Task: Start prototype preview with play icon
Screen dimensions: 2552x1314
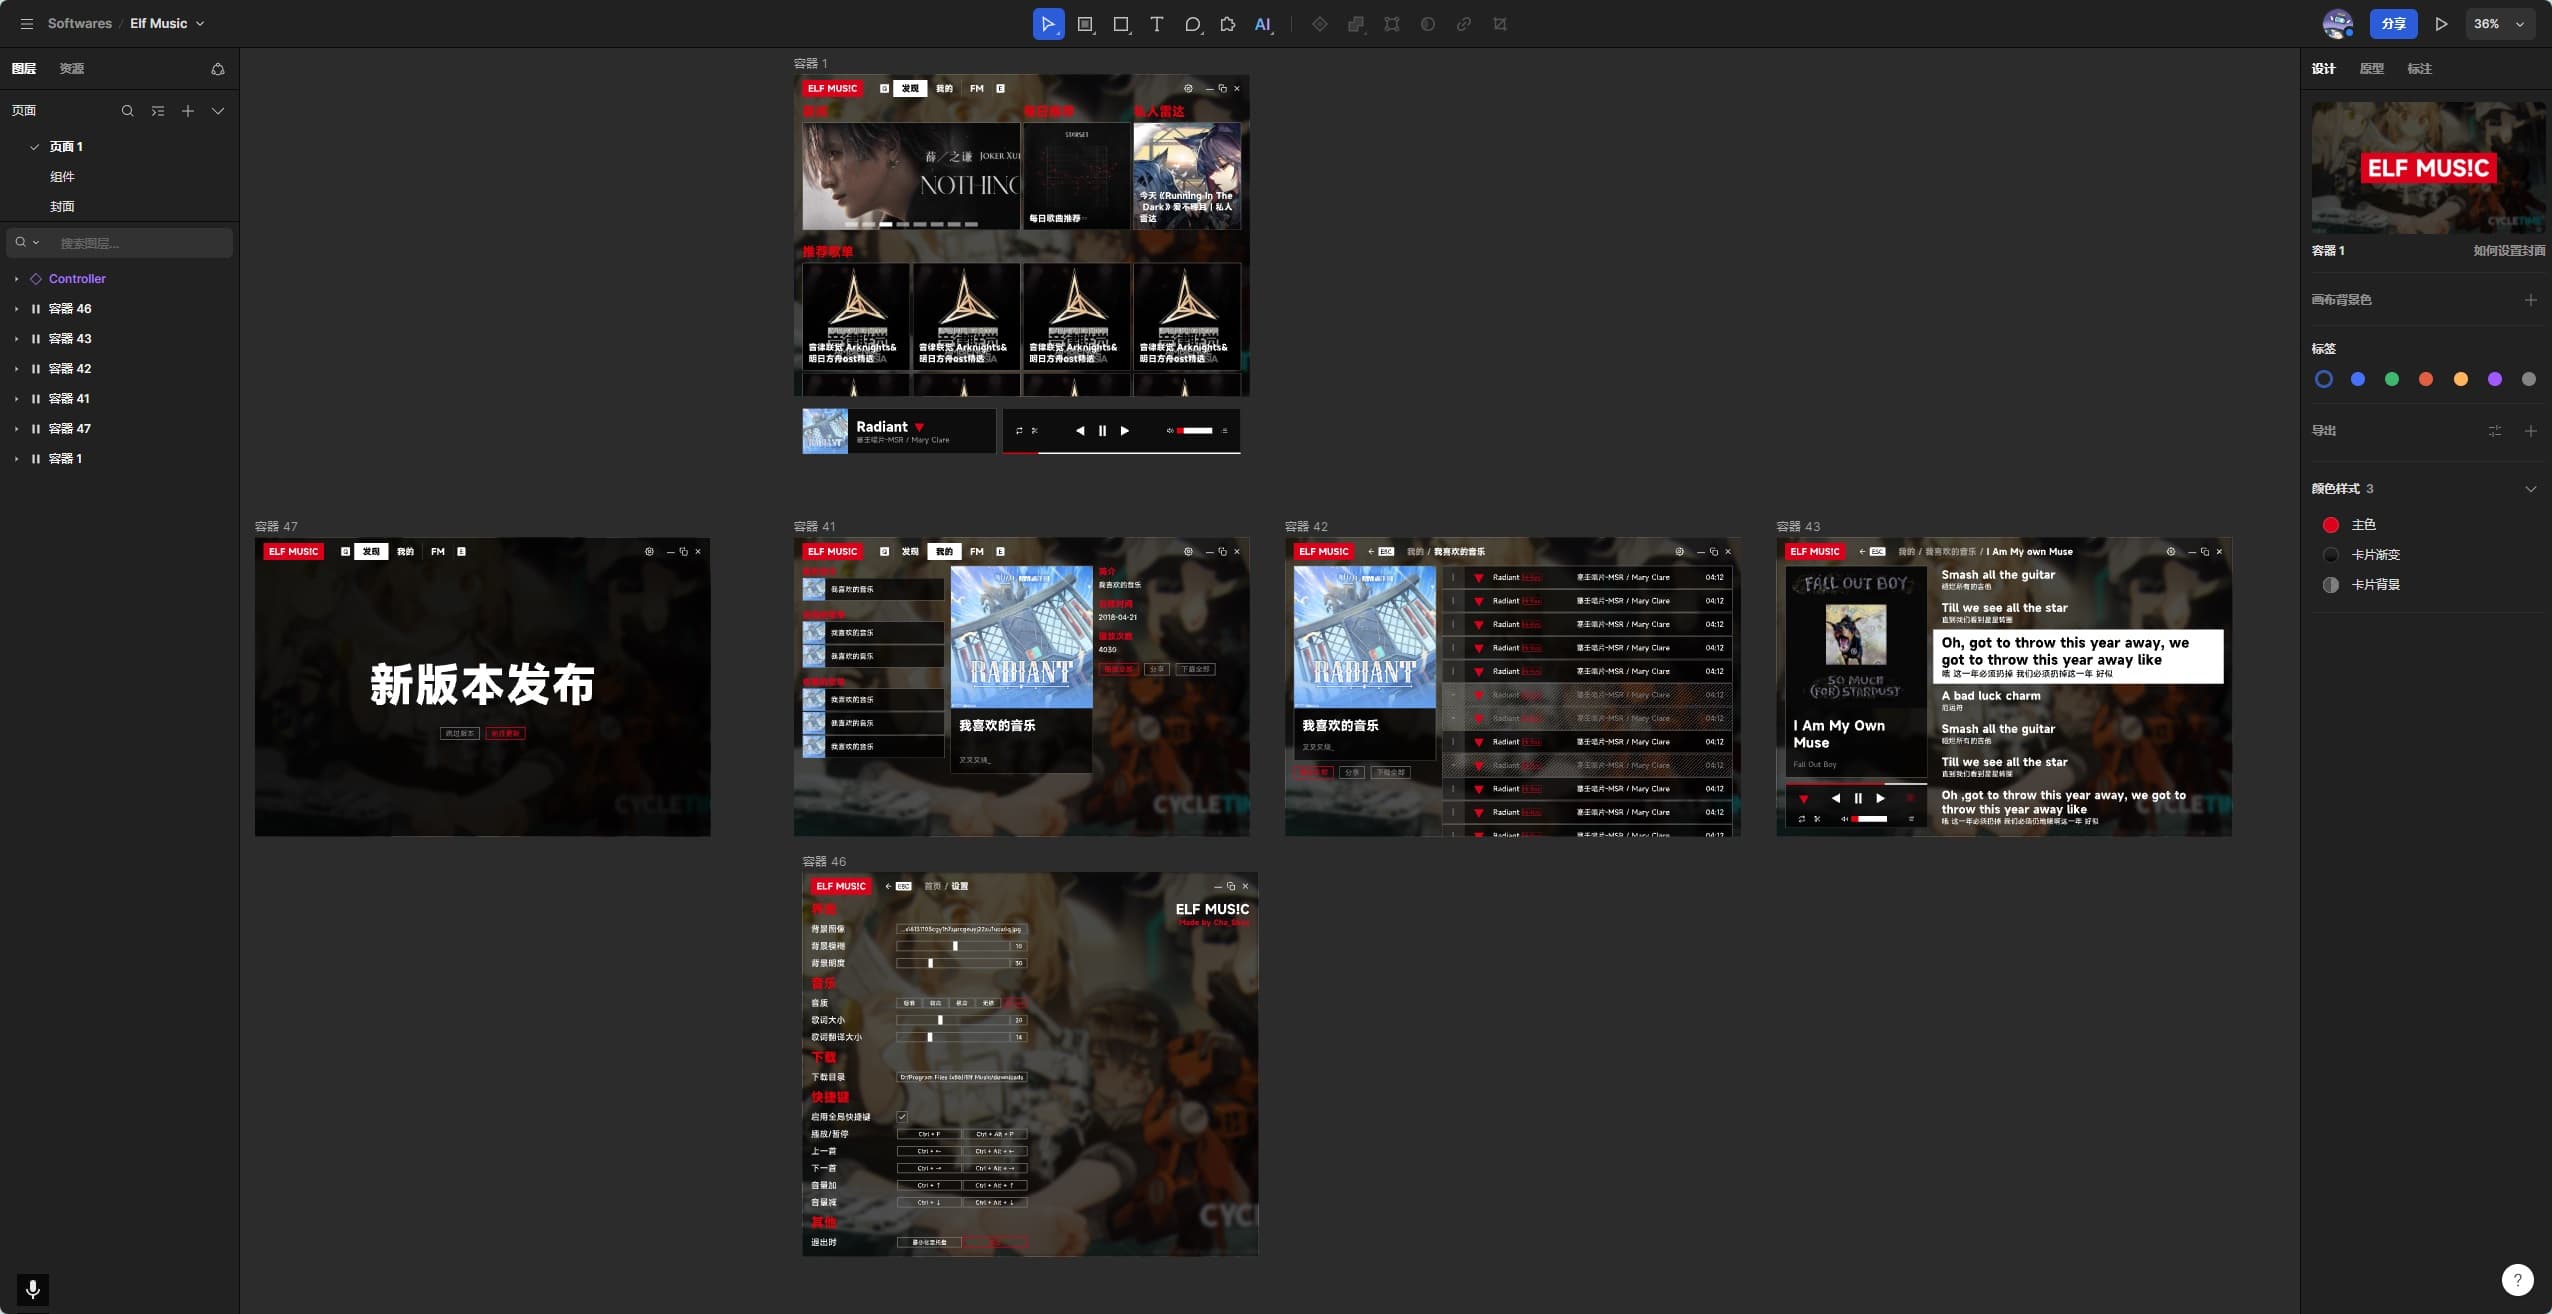Action: (2441, 24)
